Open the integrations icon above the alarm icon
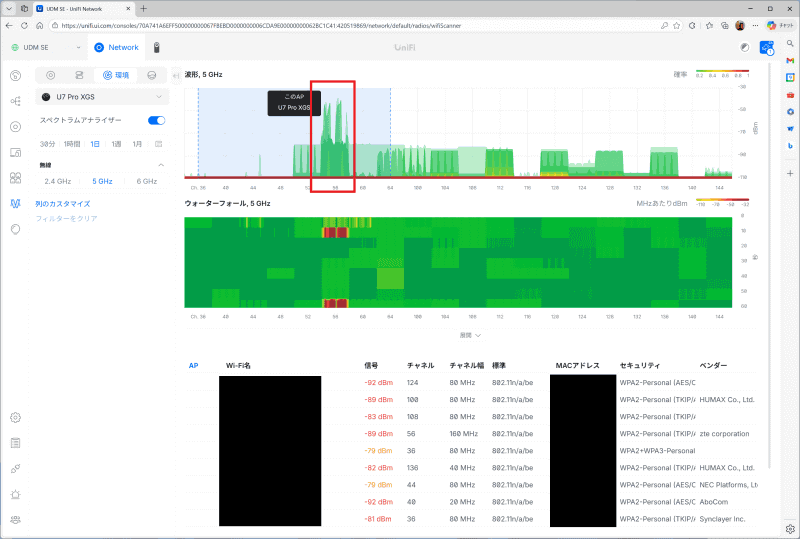Viewport: 800px width, 539px height. tap(16, 469)
